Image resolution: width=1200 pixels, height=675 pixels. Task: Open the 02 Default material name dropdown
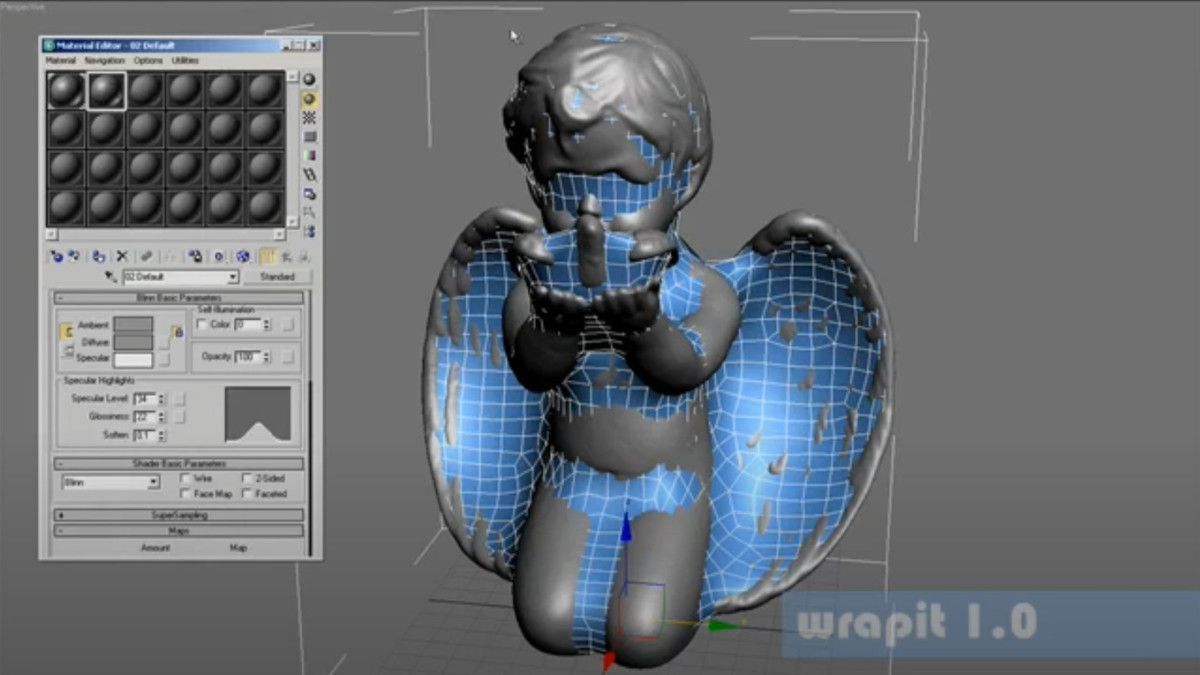tap(233, 276)
